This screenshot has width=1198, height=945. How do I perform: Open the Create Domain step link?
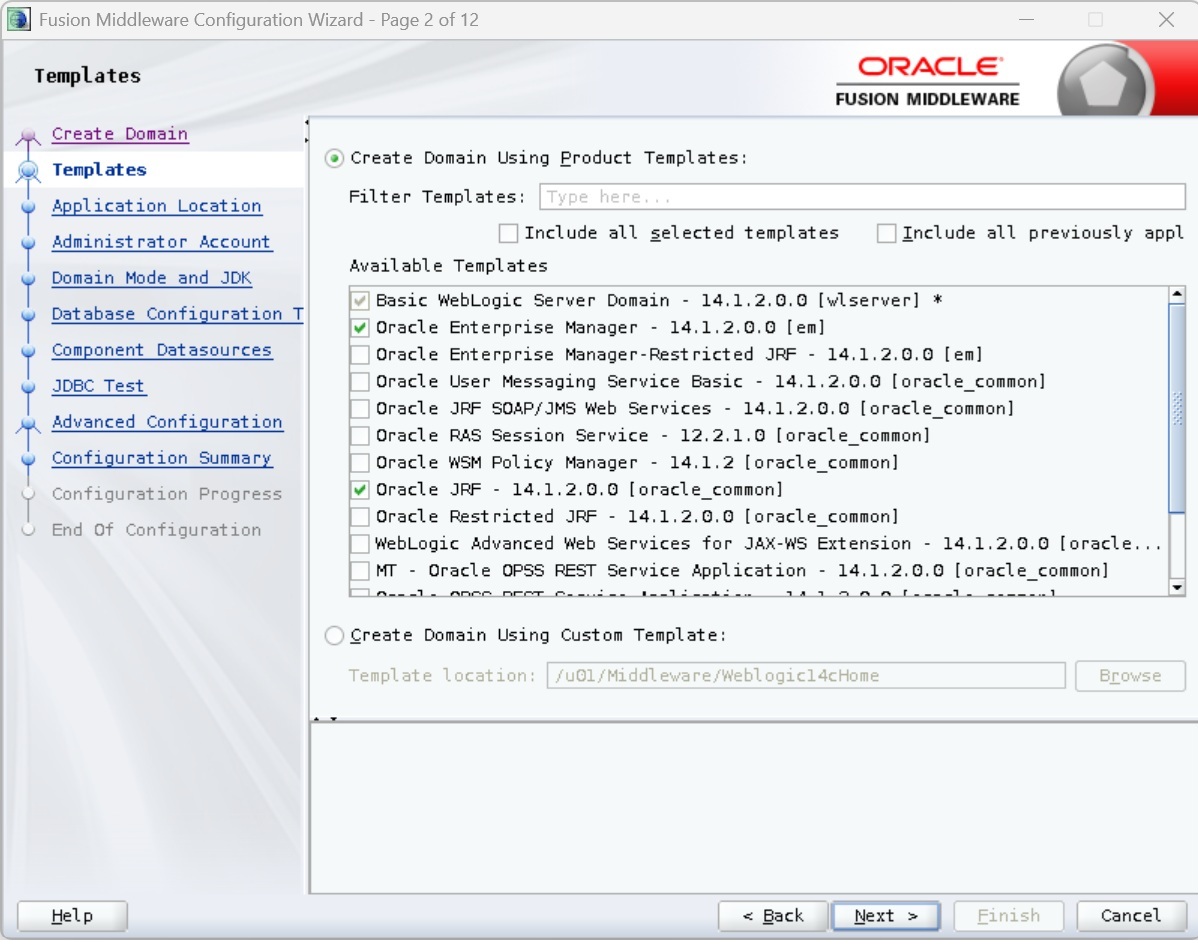click(x=119, y=134)
